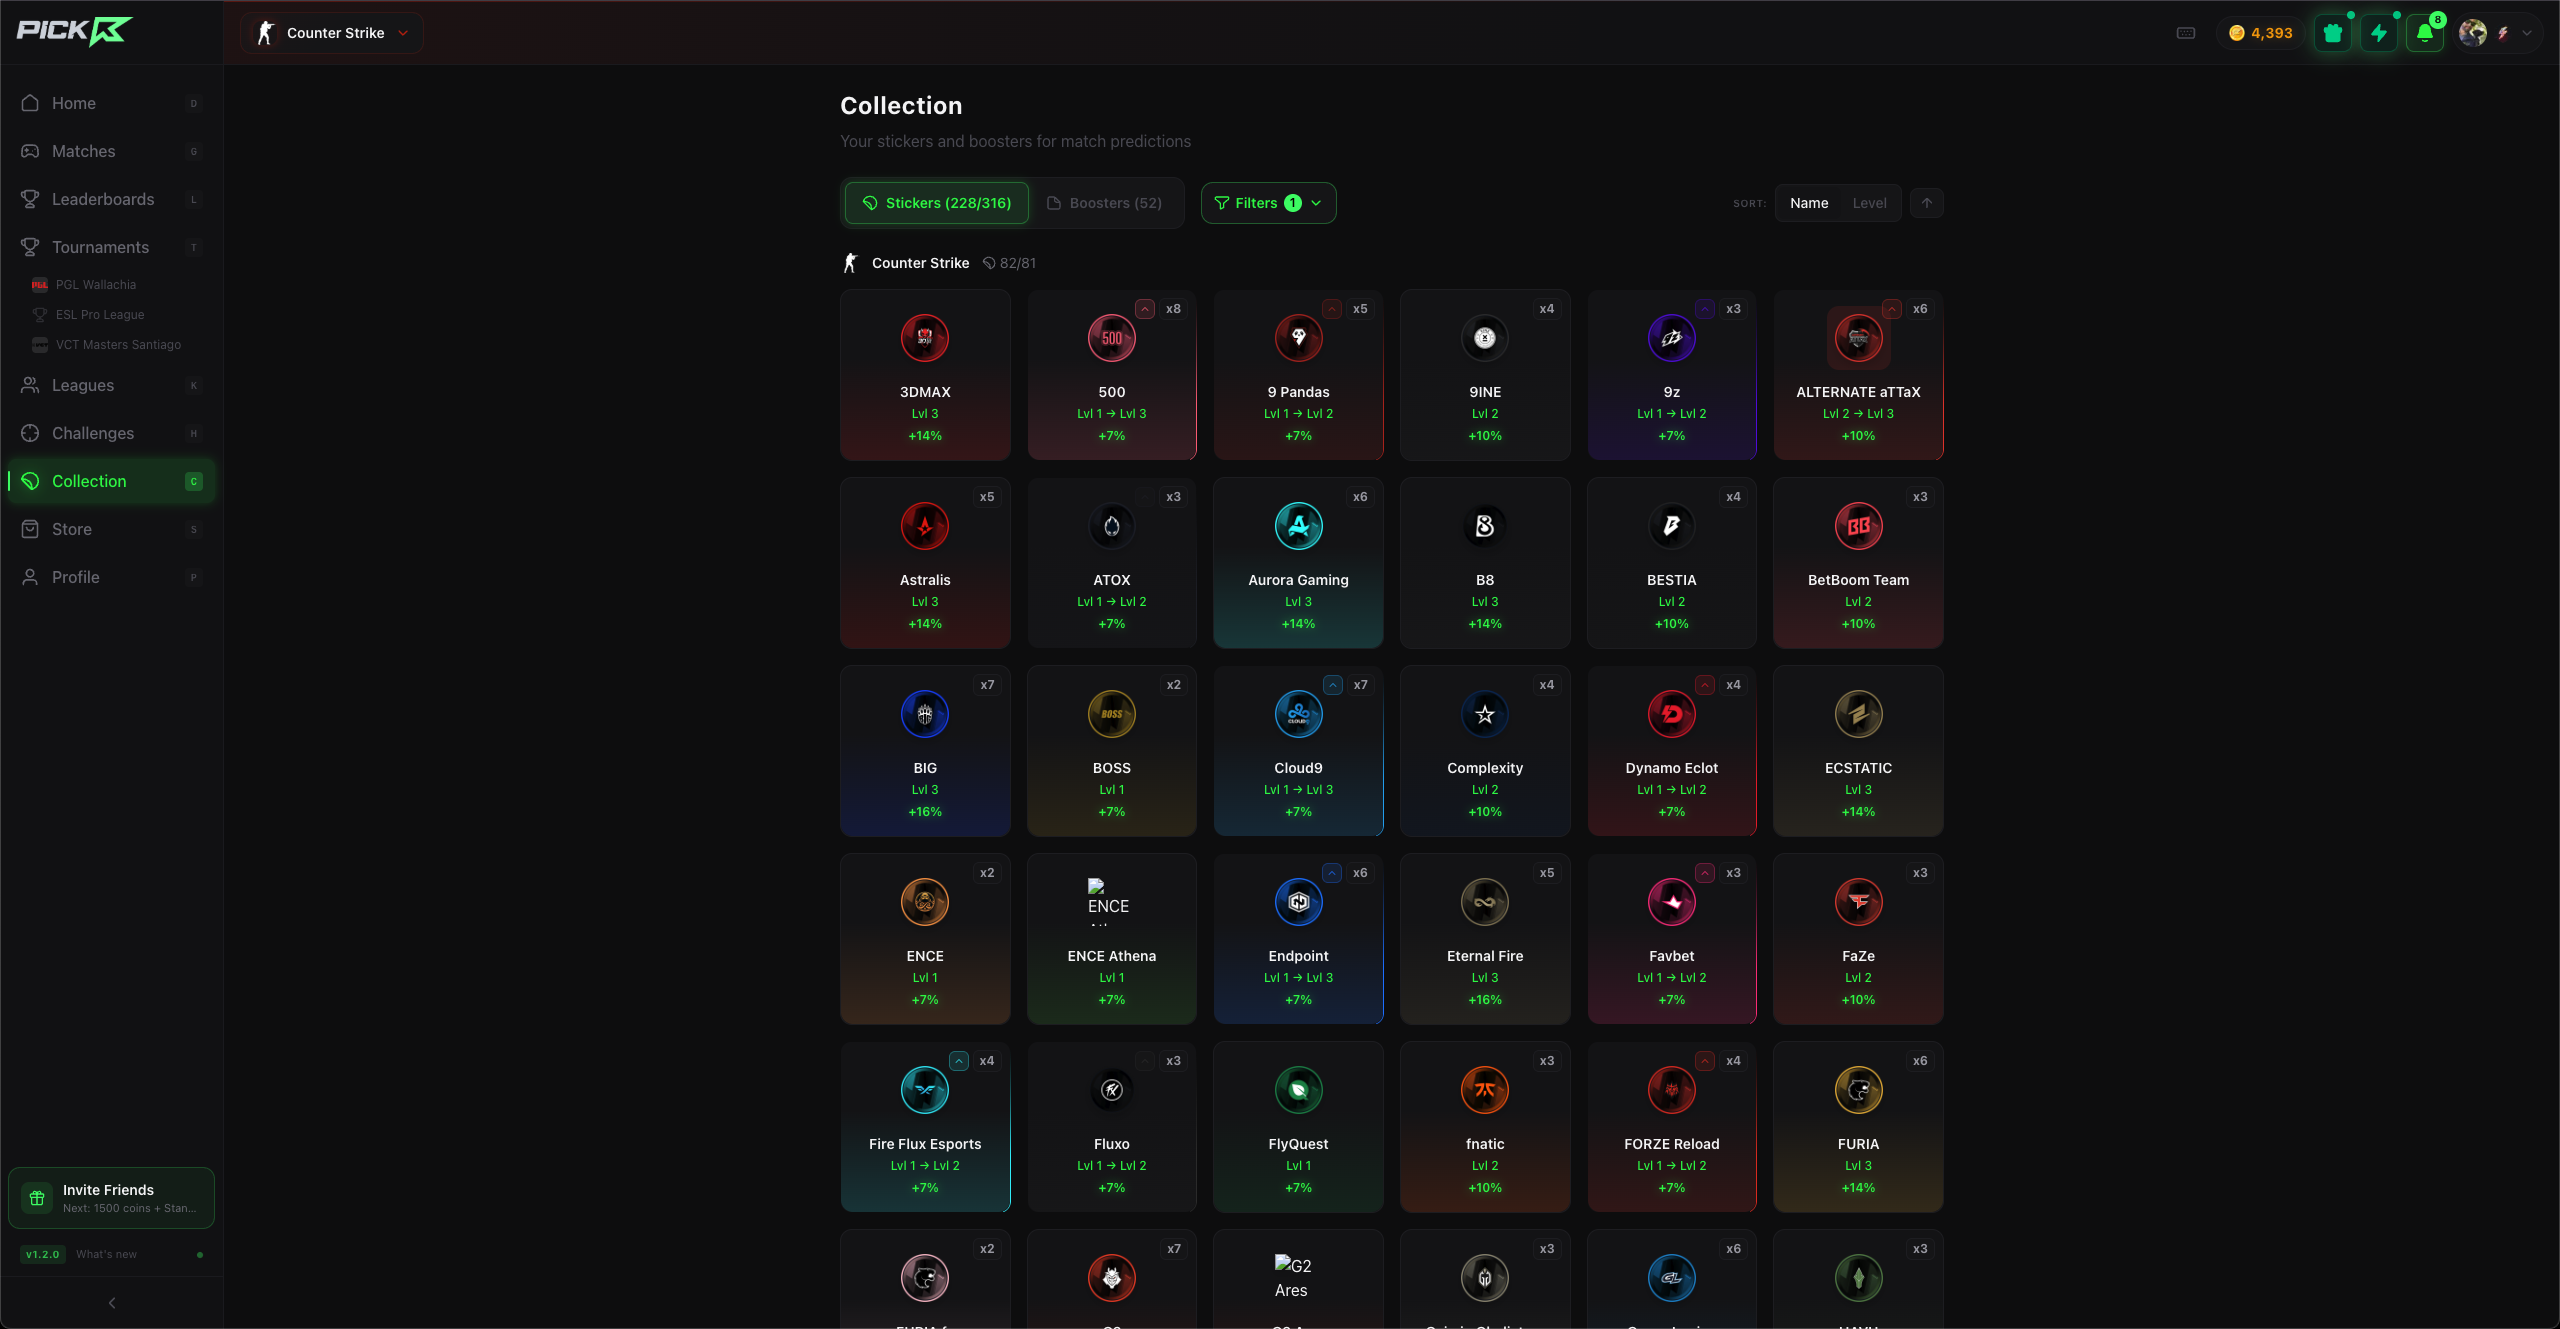Click the Invite Friends button
This screenshot has height=1329, width=2560.
point(111,1198)
